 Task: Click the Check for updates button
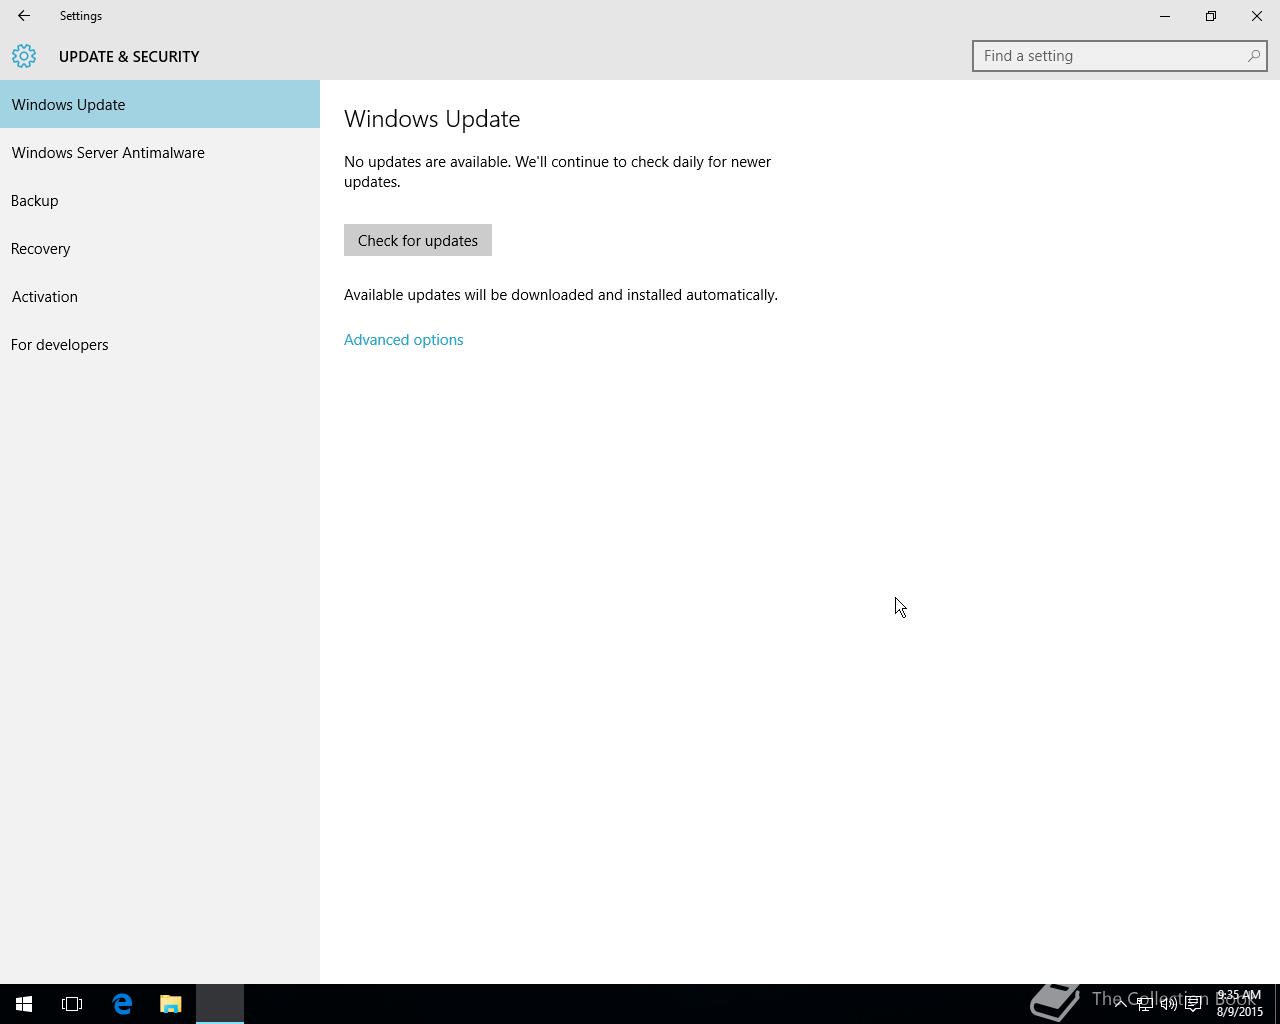tap(418, 240)
